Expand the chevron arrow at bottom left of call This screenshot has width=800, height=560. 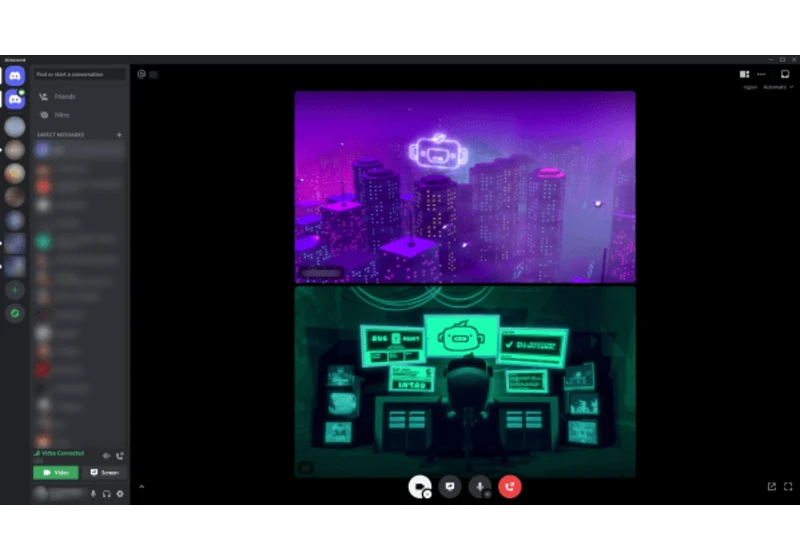142,487
